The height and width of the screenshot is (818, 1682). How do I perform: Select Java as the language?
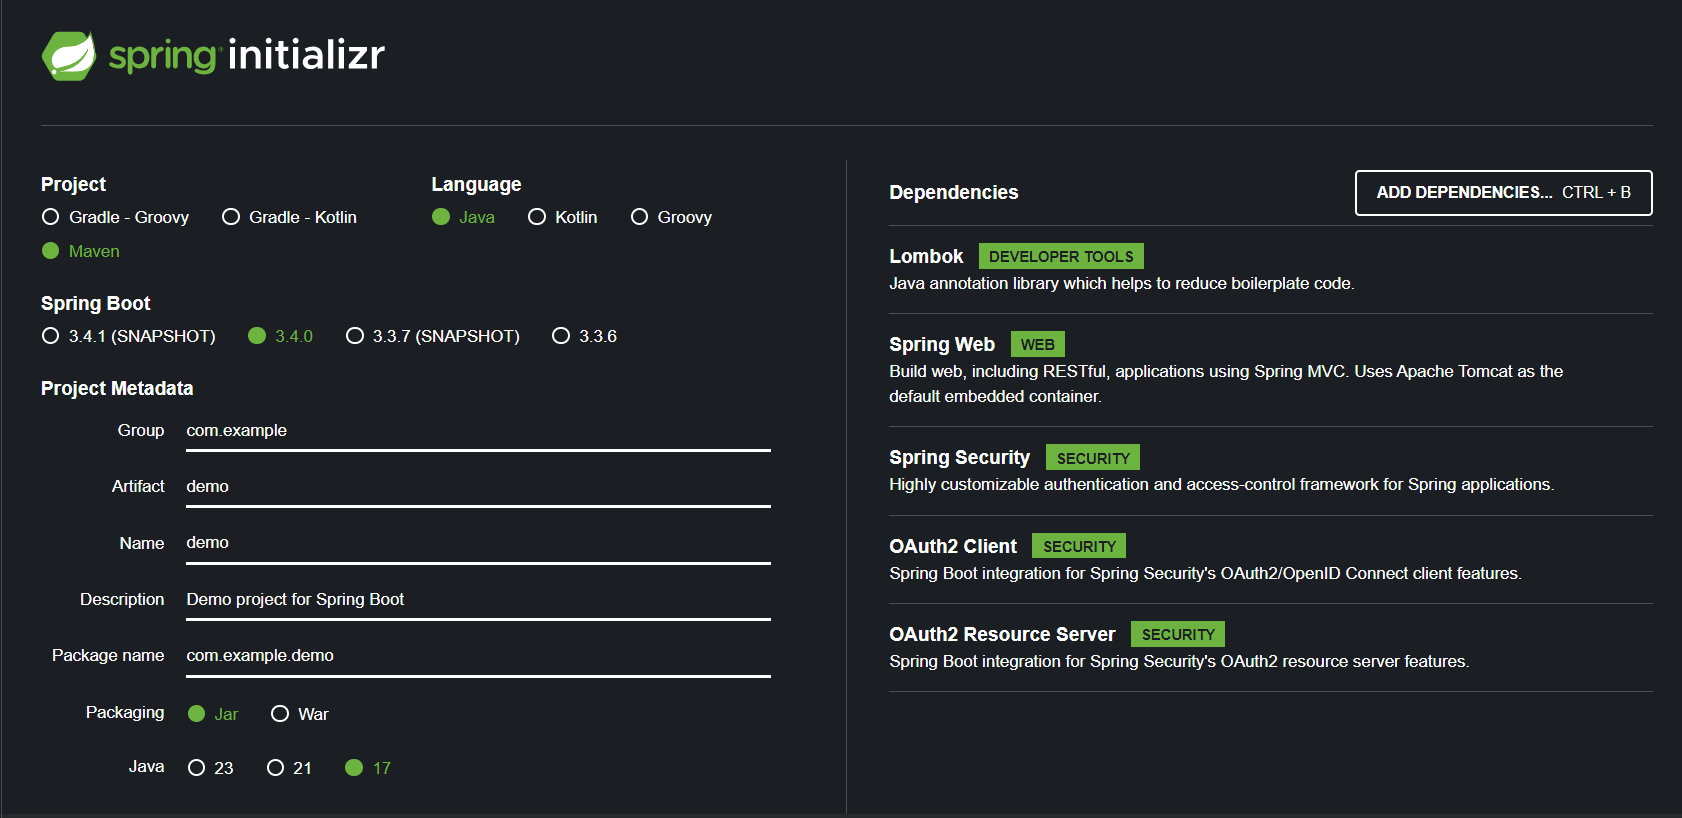[463, 217]
